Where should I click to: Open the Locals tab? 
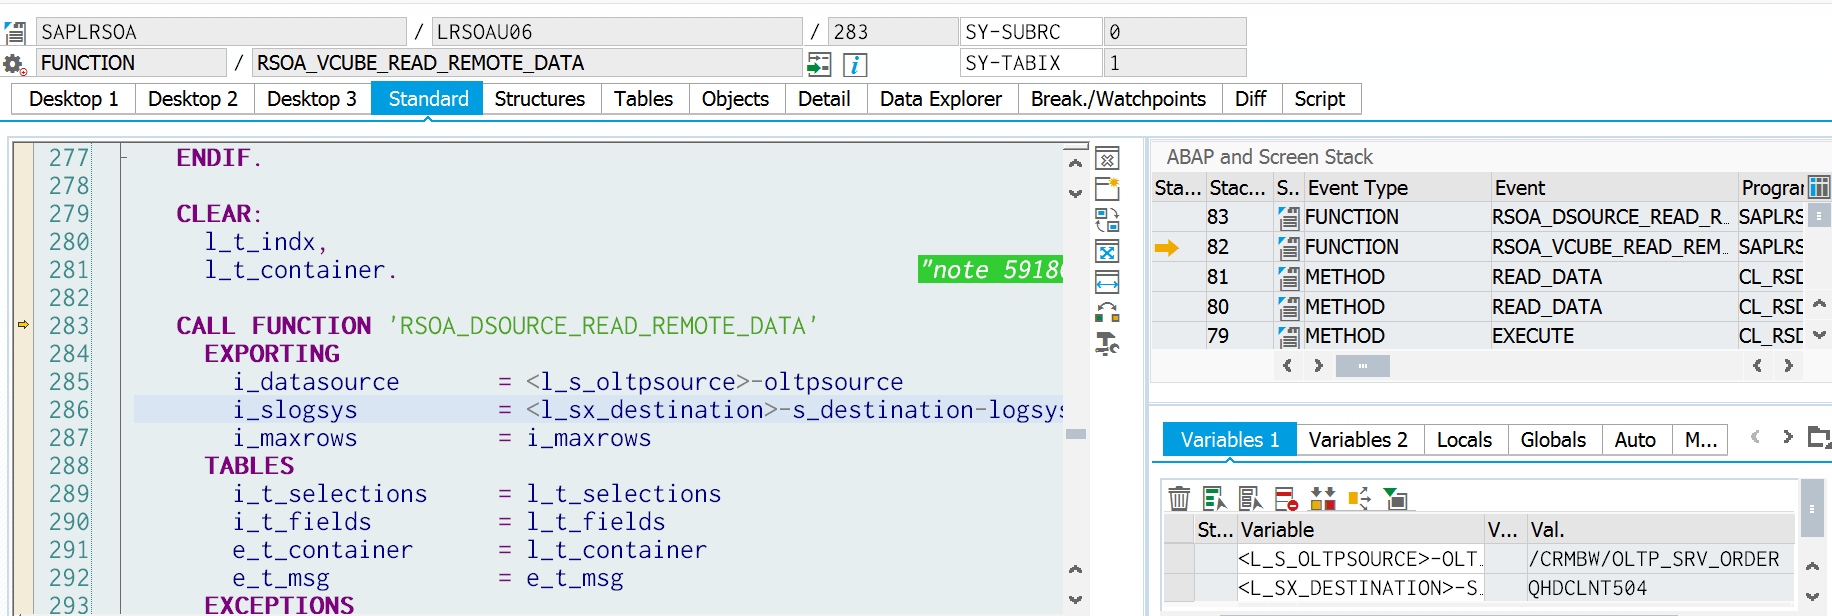1464,440
